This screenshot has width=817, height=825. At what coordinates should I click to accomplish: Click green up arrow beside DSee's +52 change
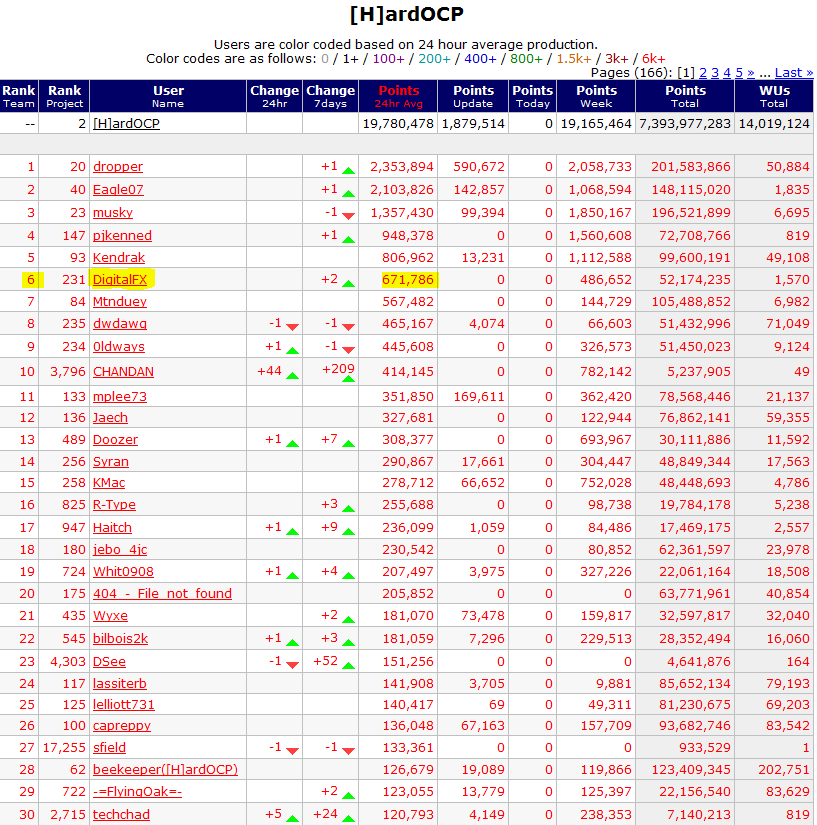tap(348, 666)
